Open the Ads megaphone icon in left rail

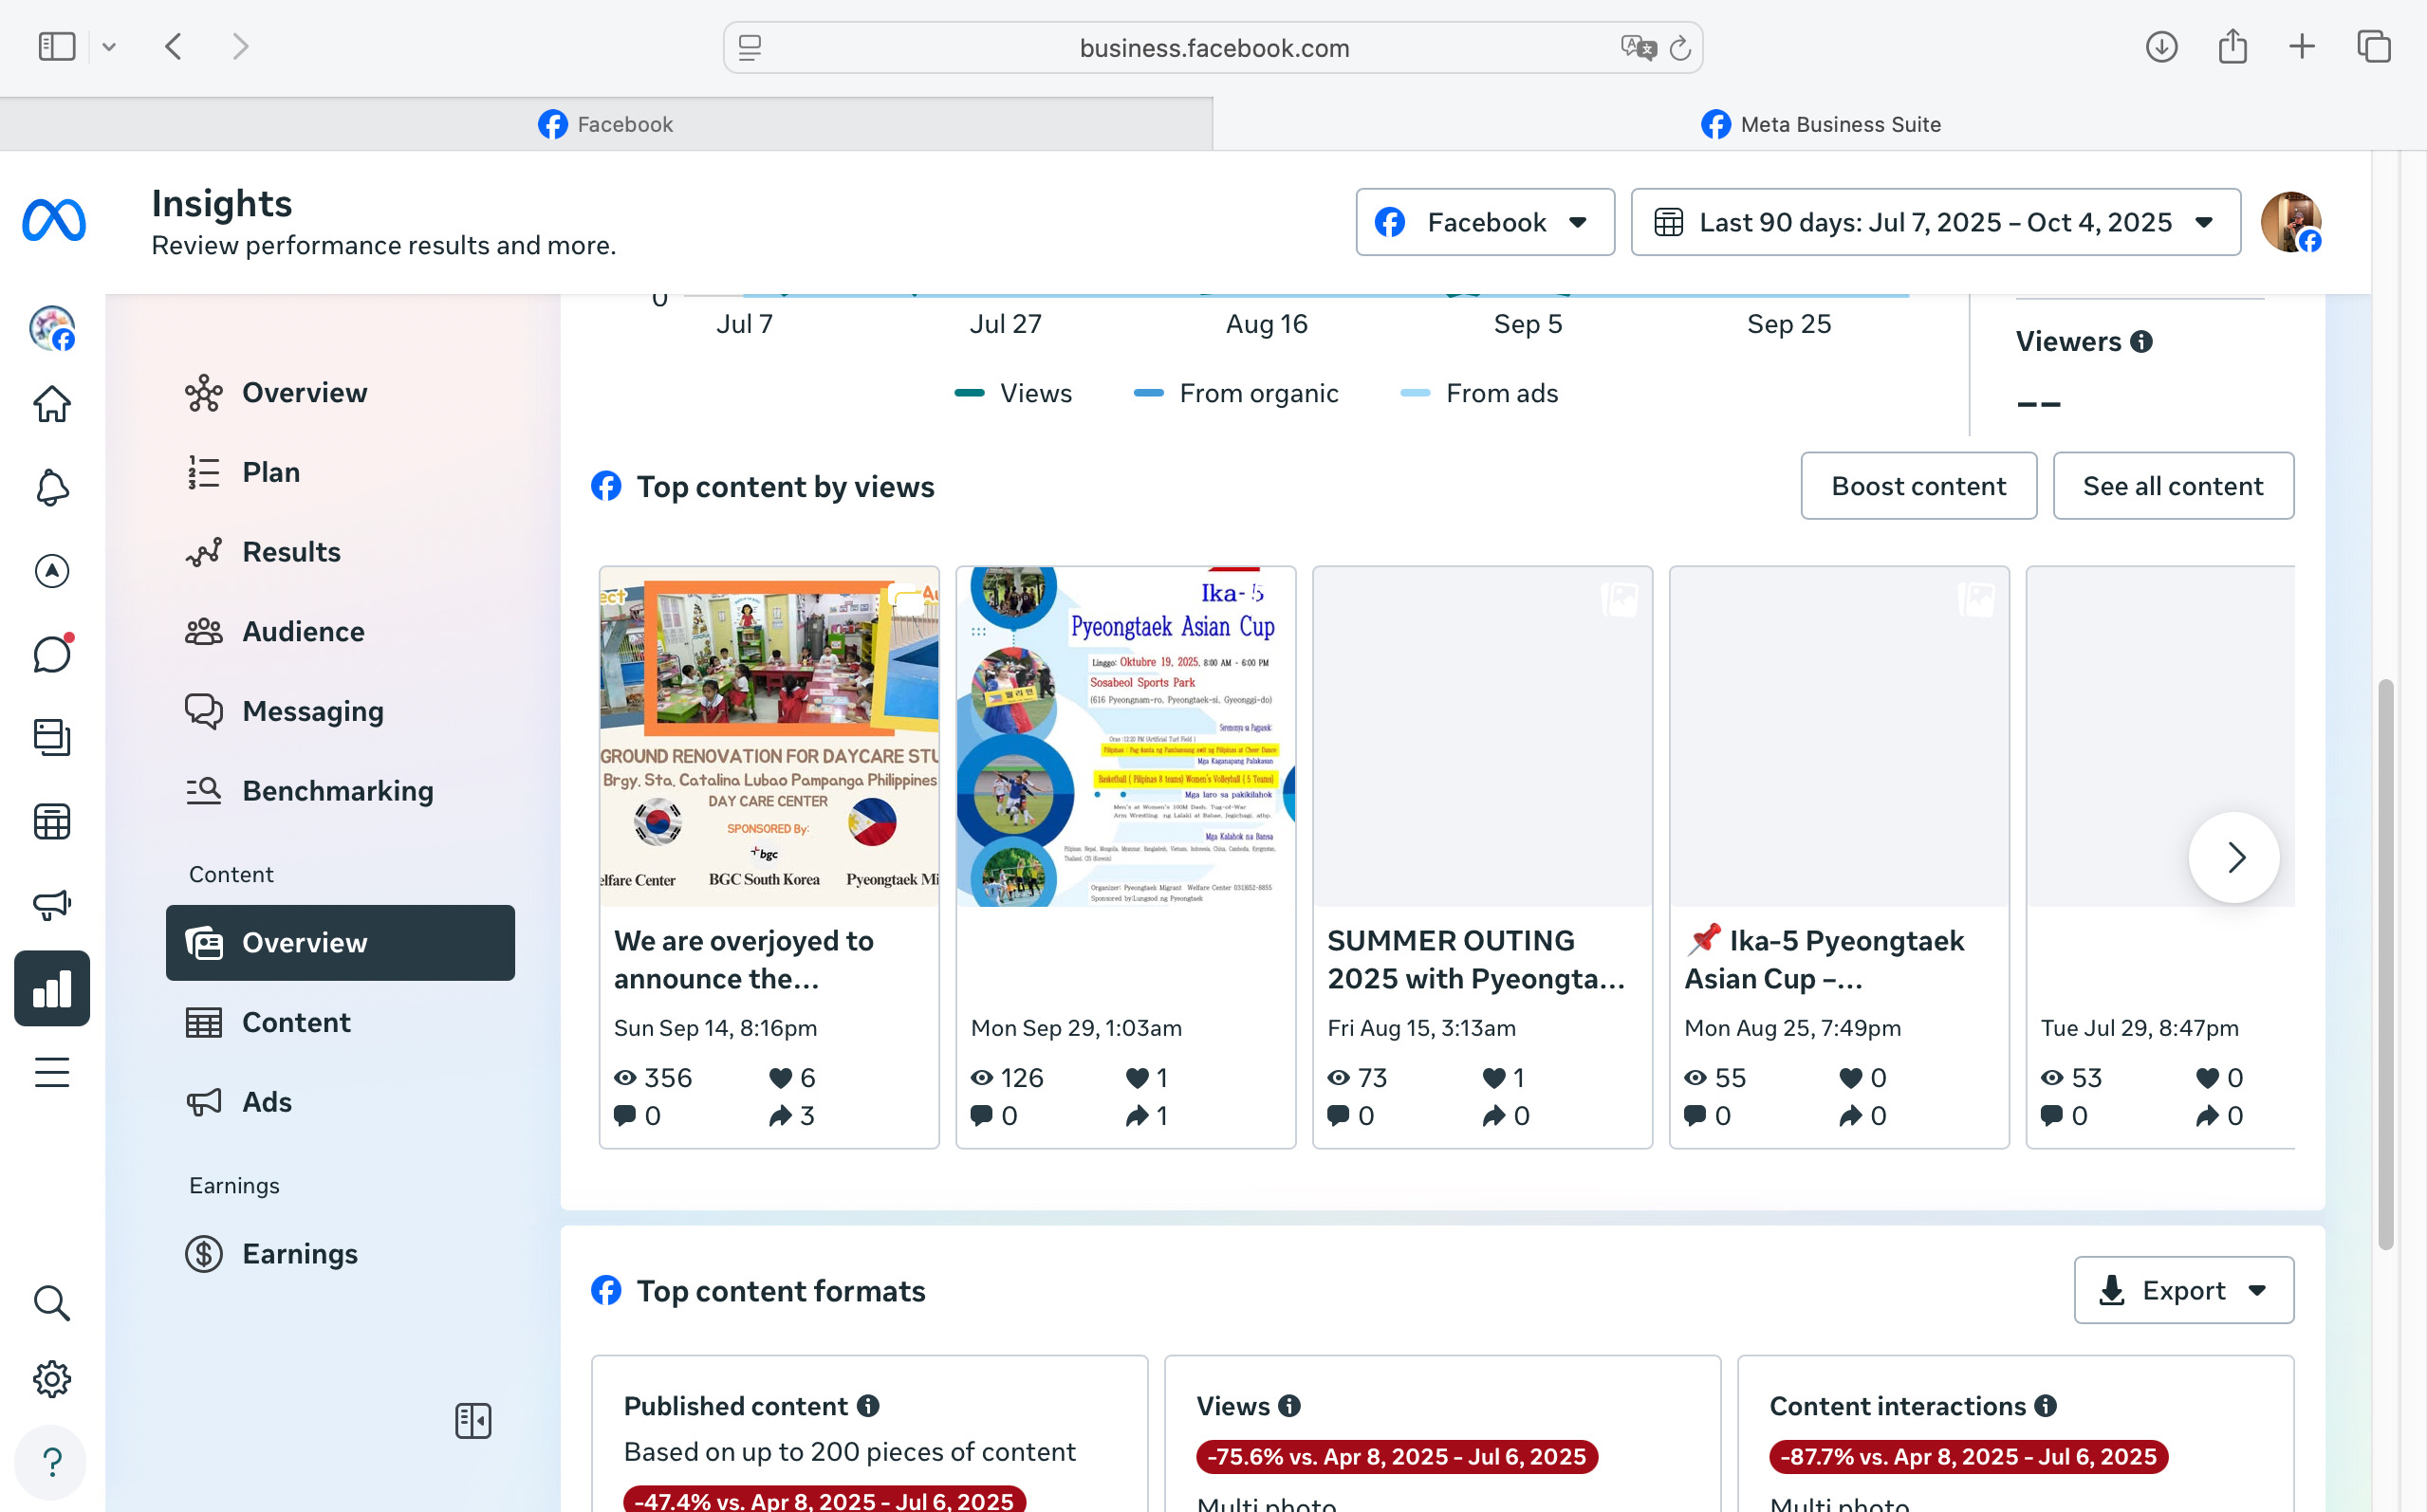[52, 905]
